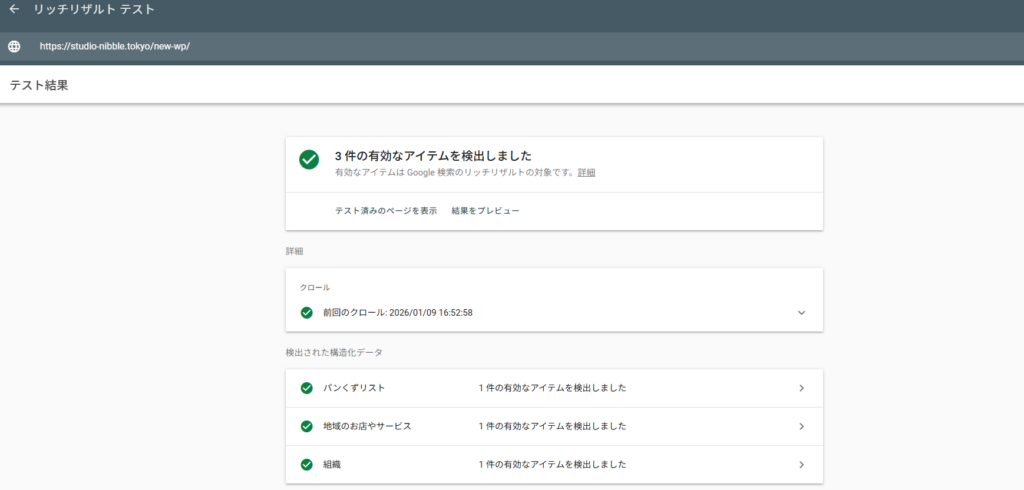The image size is (1024, 490).
Task: Click テスト済みのページを表示 button
Action: point(385,211)
